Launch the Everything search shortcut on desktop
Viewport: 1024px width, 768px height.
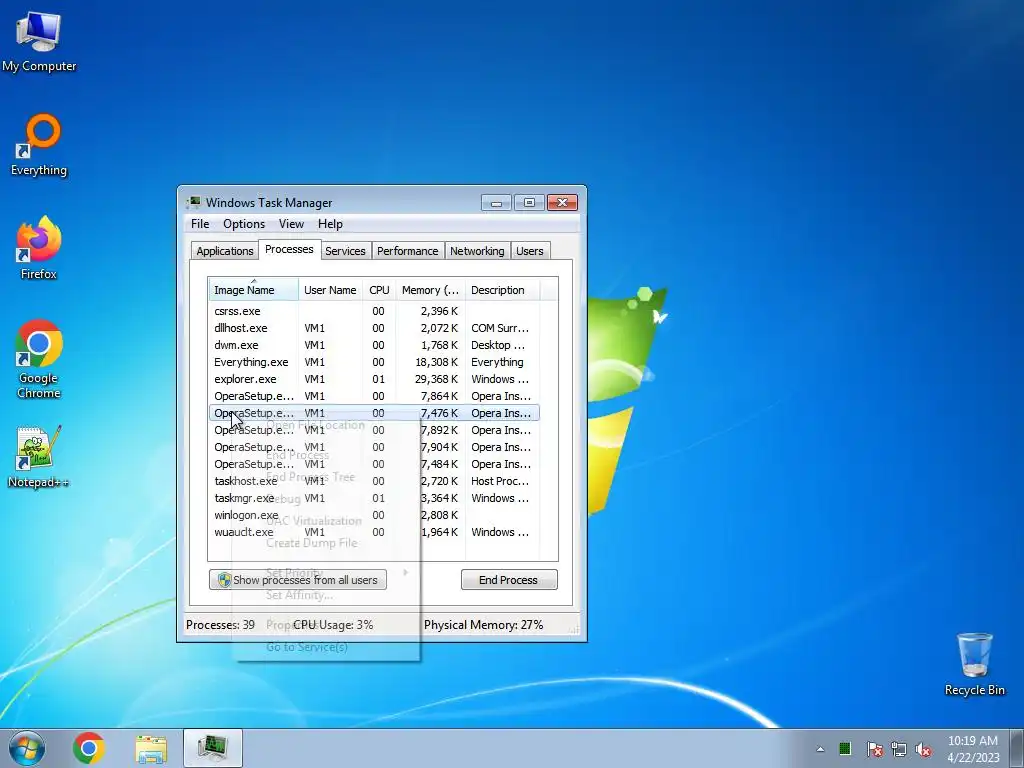coord(39,145)
